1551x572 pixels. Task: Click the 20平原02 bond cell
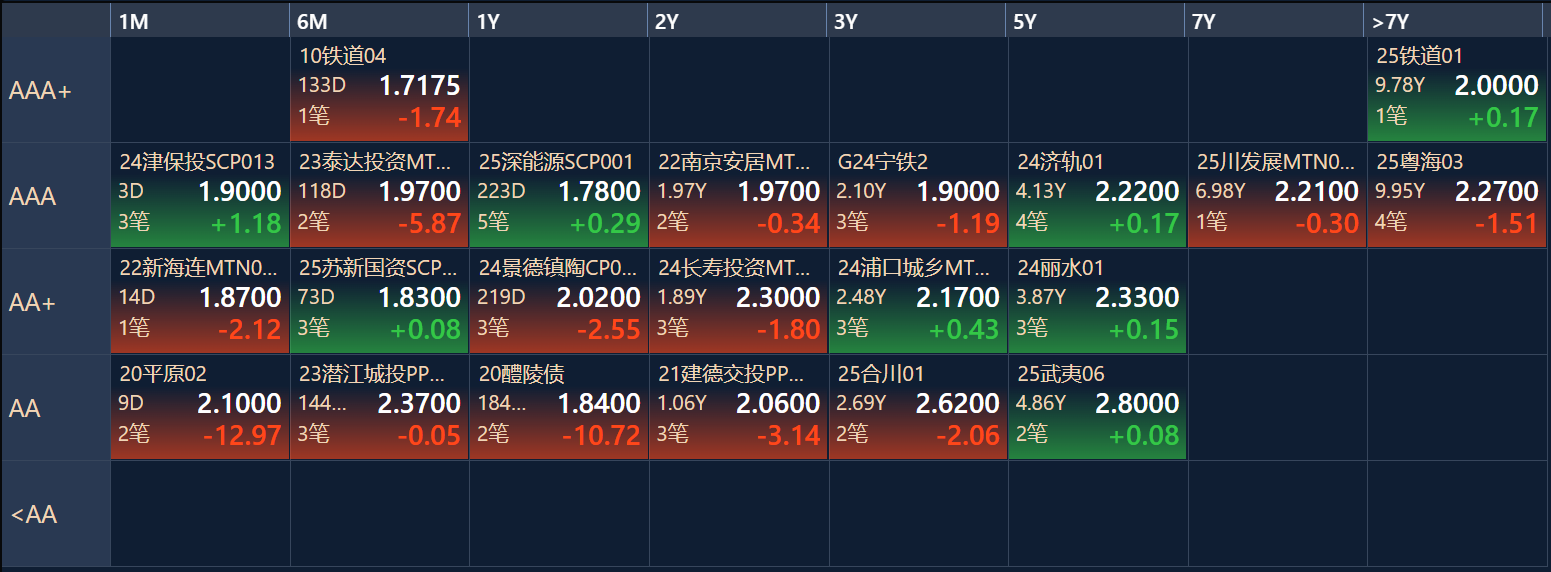(200, 408)
